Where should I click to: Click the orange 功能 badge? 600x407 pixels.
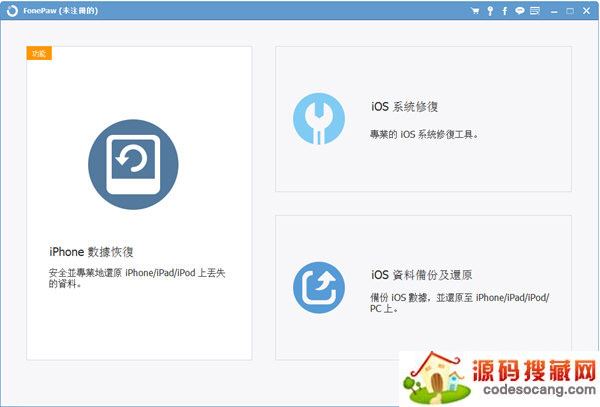[39, 53]
